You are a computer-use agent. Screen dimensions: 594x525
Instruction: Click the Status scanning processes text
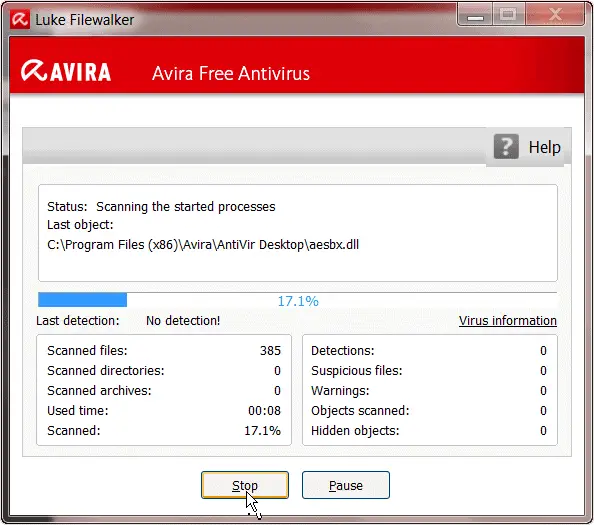186,207
